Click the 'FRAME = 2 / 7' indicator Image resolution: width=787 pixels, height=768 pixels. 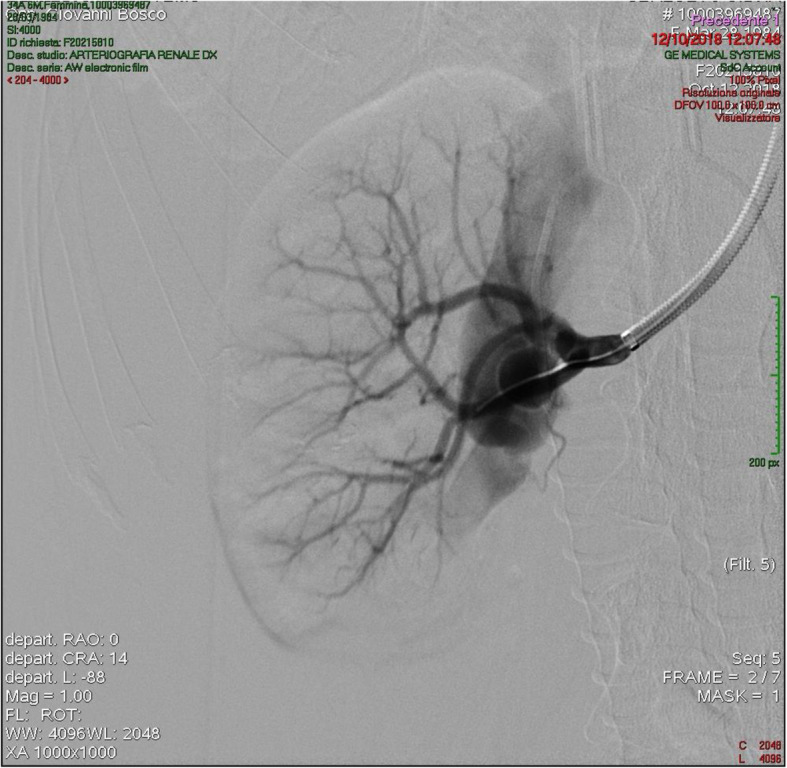click(722, 677)
